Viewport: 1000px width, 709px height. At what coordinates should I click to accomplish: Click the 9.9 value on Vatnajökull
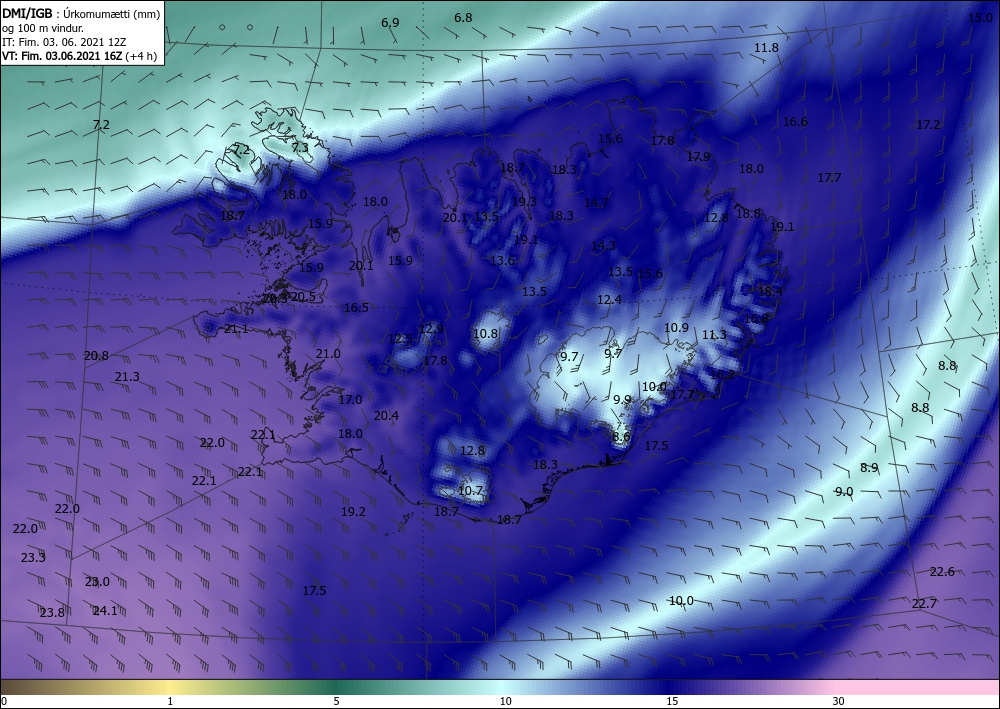(x=622, y=400)
